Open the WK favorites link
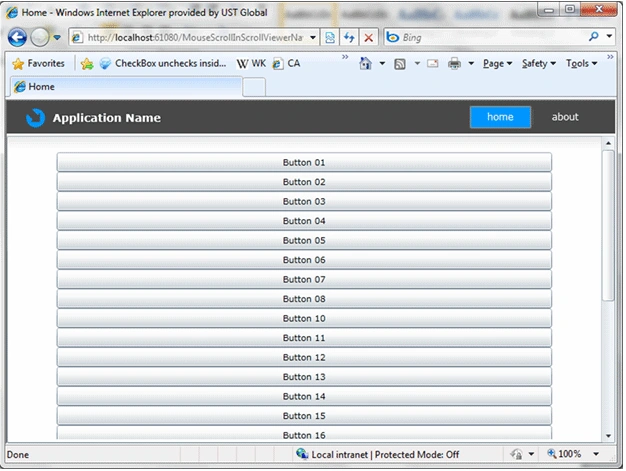626x471 pixels. (251, 63)
